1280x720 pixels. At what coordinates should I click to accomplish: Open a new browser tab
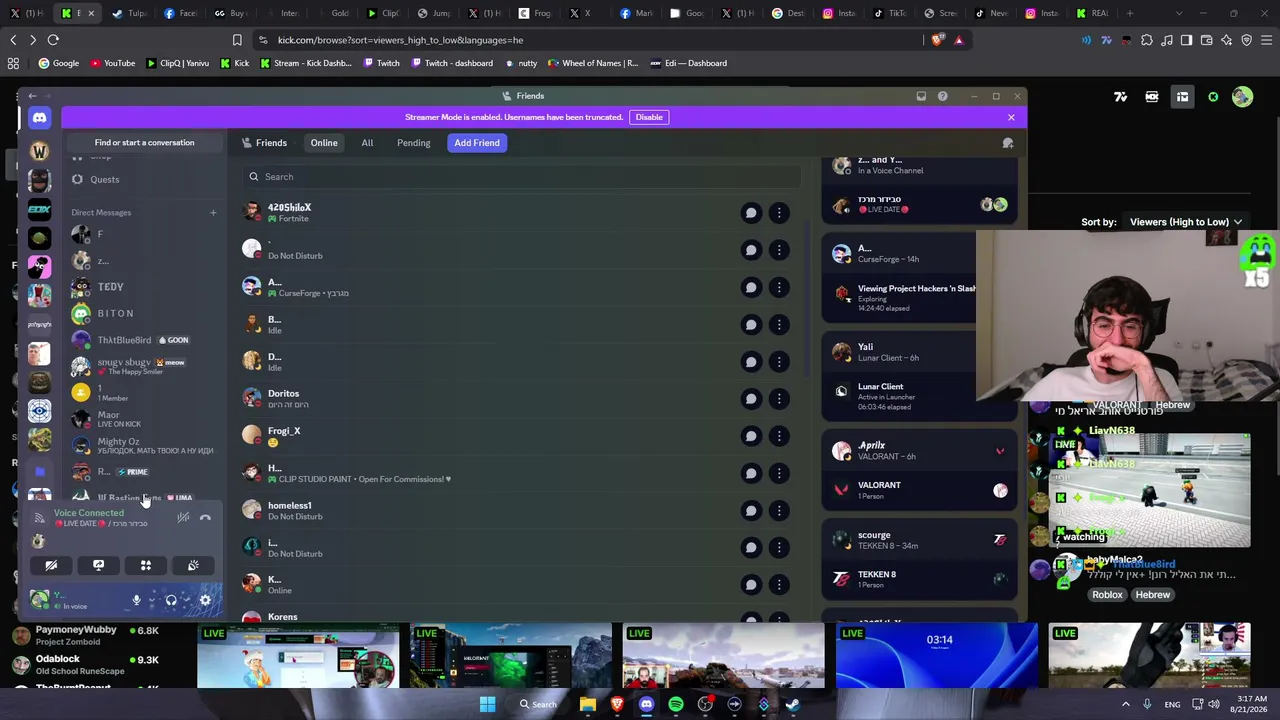pyautogui.click(x=1130, y=13)
